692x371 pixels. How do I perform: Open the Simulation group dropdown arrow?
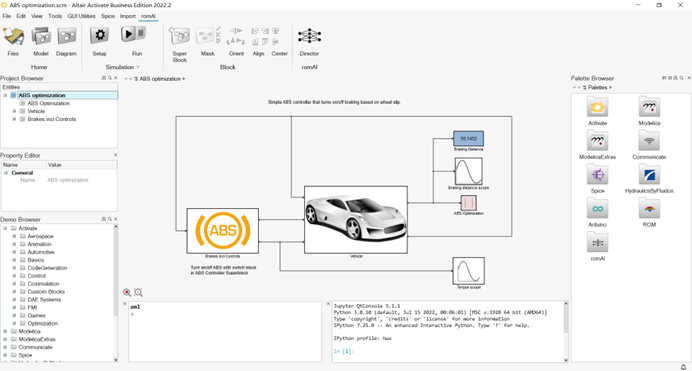pyautogui.click(x=138, y=67)
